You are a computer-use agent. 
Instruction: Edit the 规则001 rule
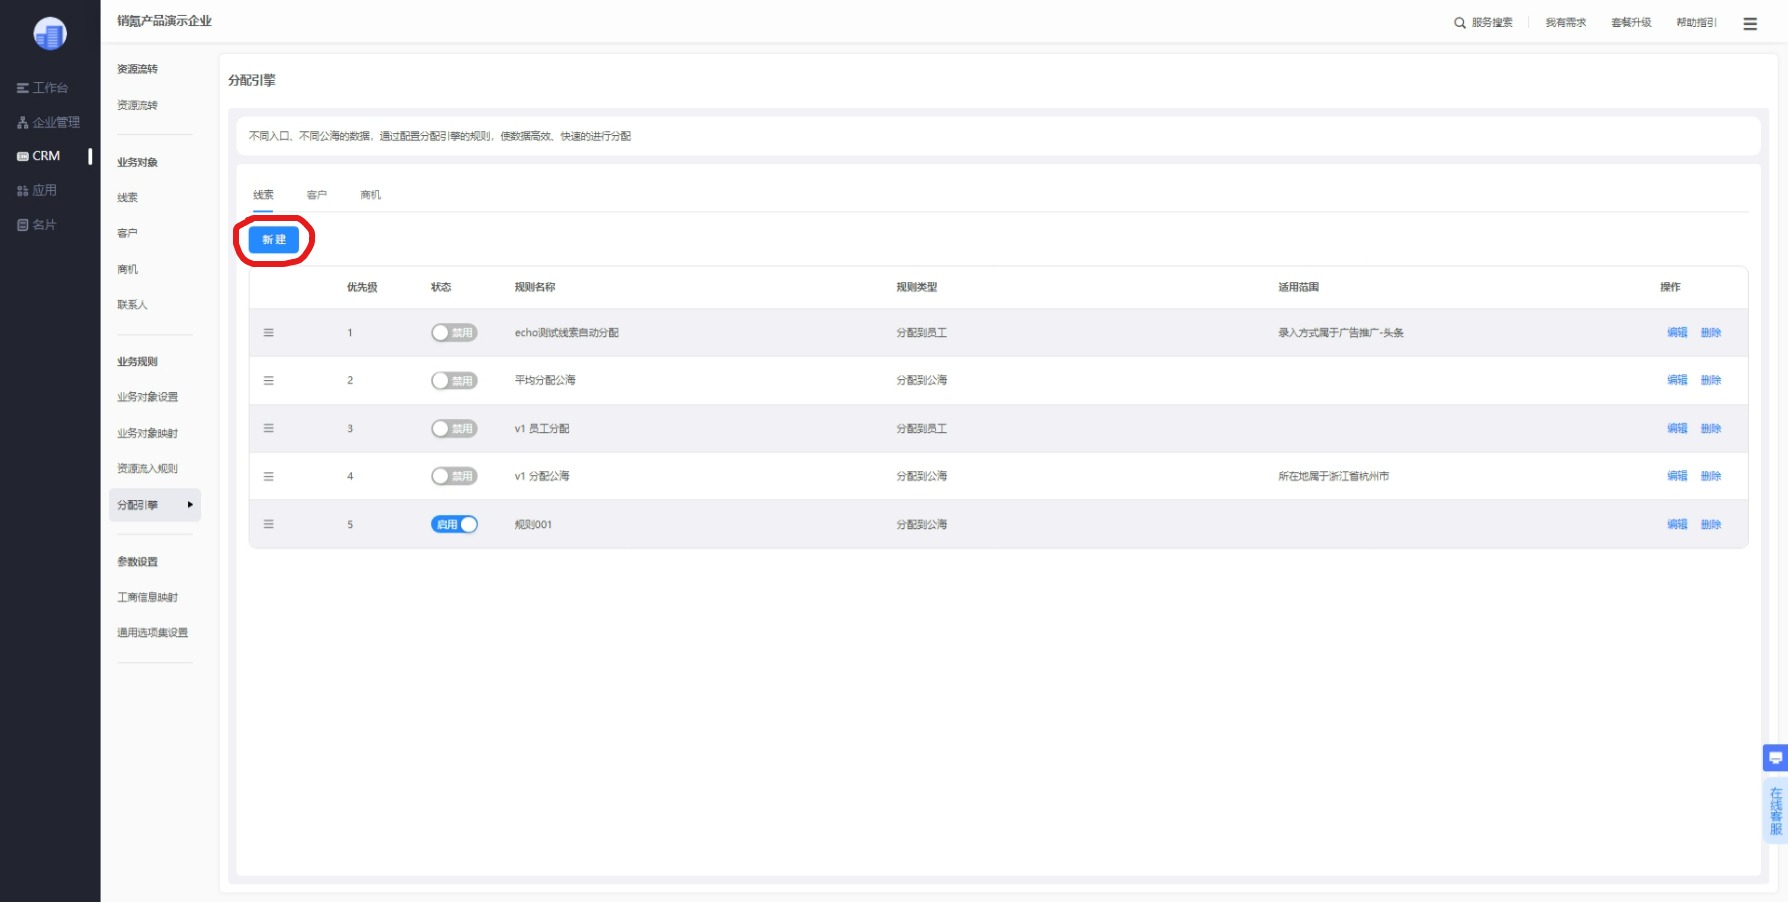pos(1677,524)
